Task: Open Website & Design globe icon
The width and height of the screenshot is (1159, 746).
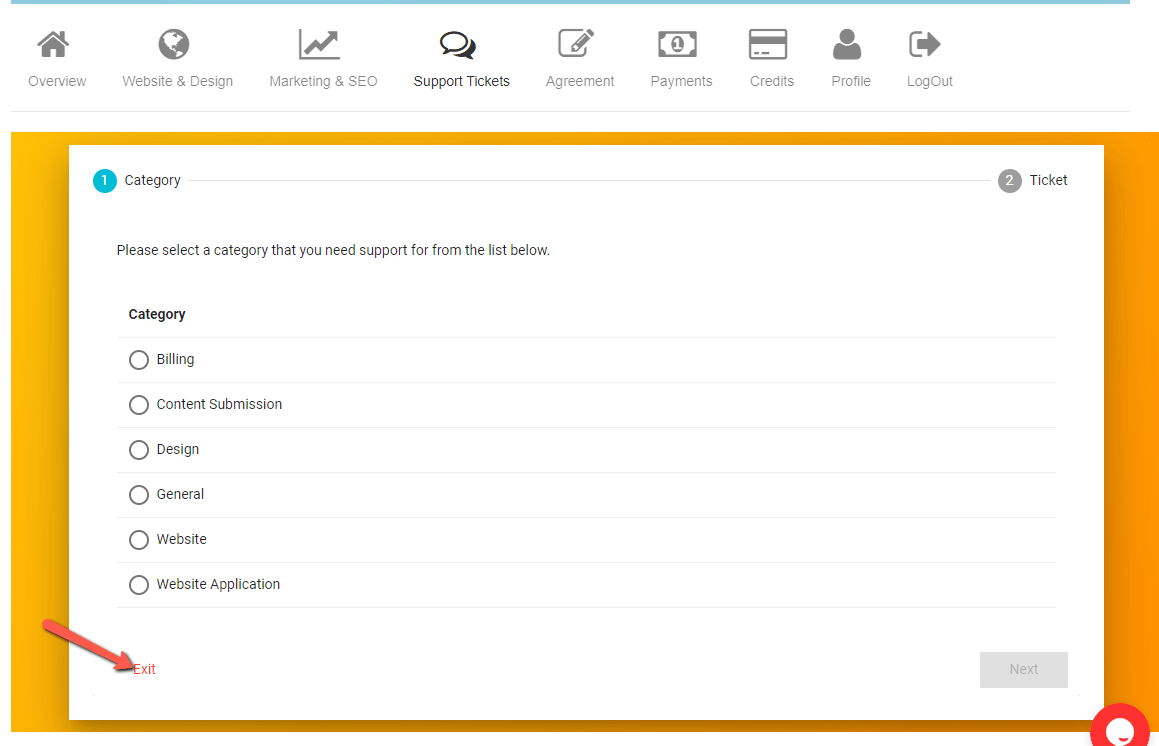Action: click(174, 45)
